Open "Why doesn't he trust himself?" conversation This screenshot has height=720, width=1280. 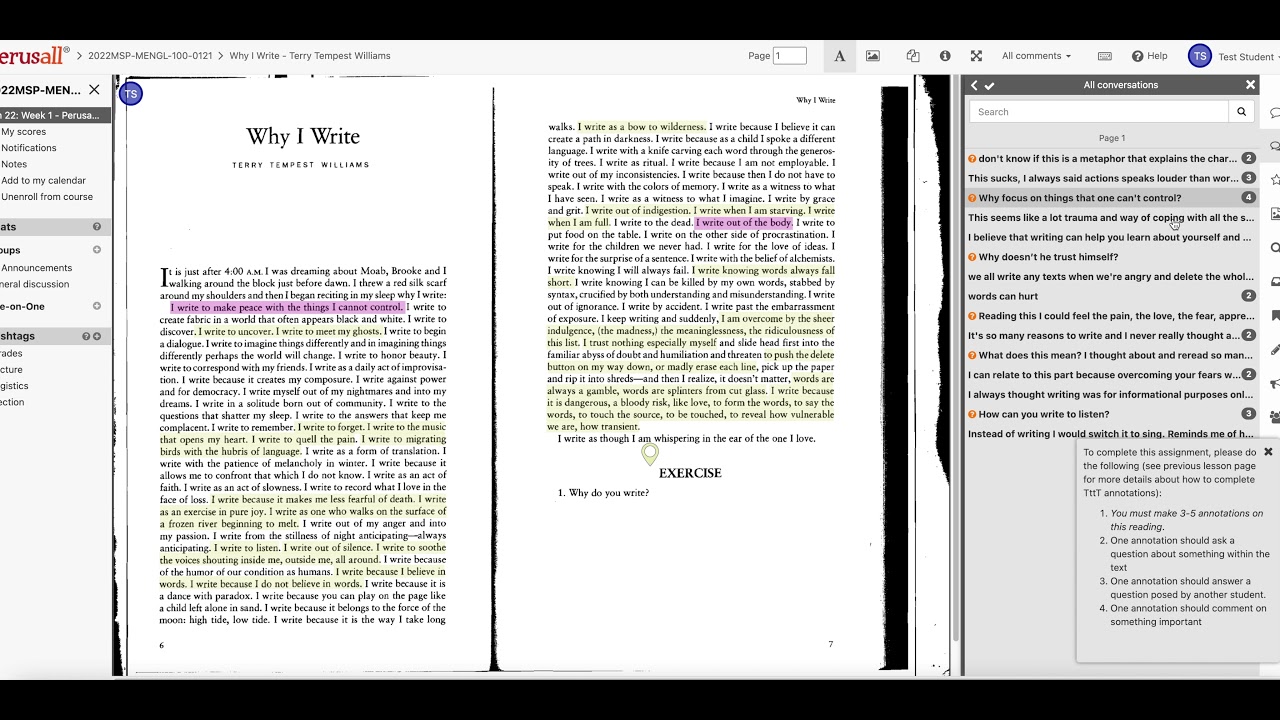(x=1111, y=257)
